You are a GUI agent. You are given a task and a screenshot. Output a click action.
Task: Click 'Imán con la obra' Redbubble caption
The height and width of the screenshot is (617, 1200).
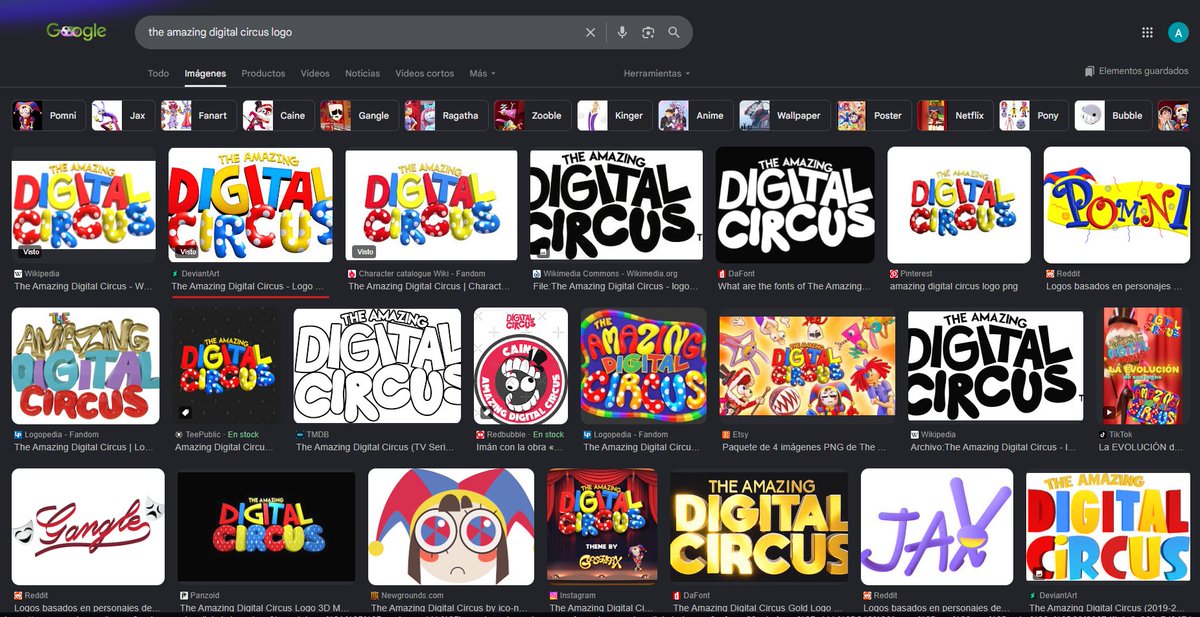coord(520,447)
